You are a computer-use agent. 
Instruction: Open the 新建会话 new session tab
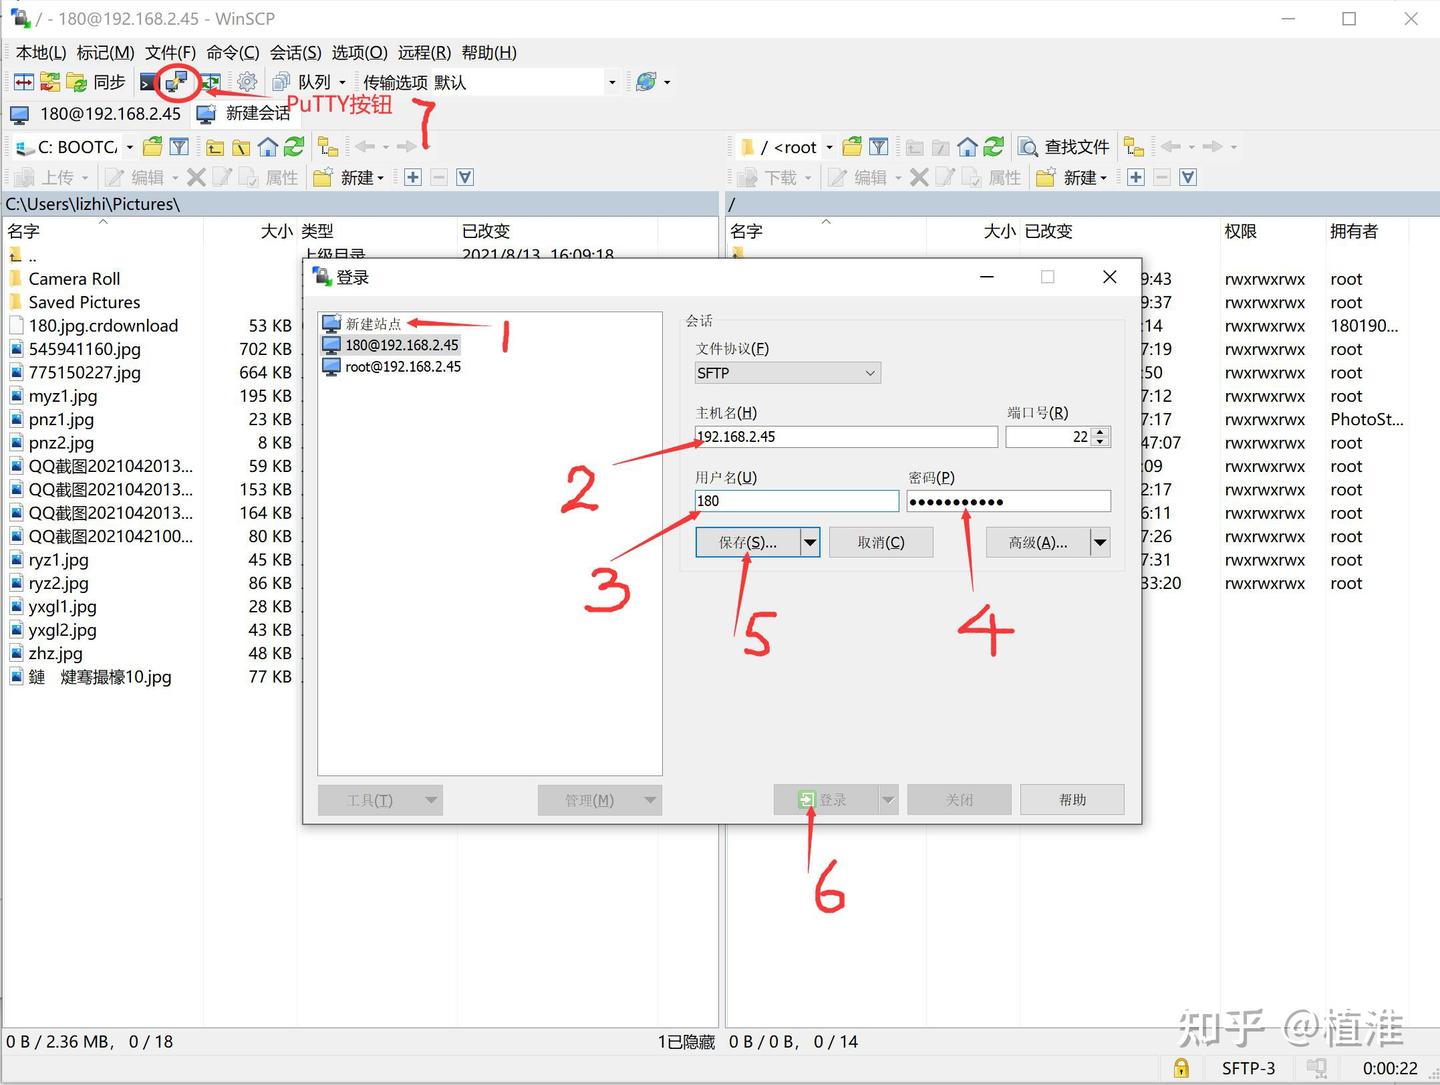(x=244, y=114)
